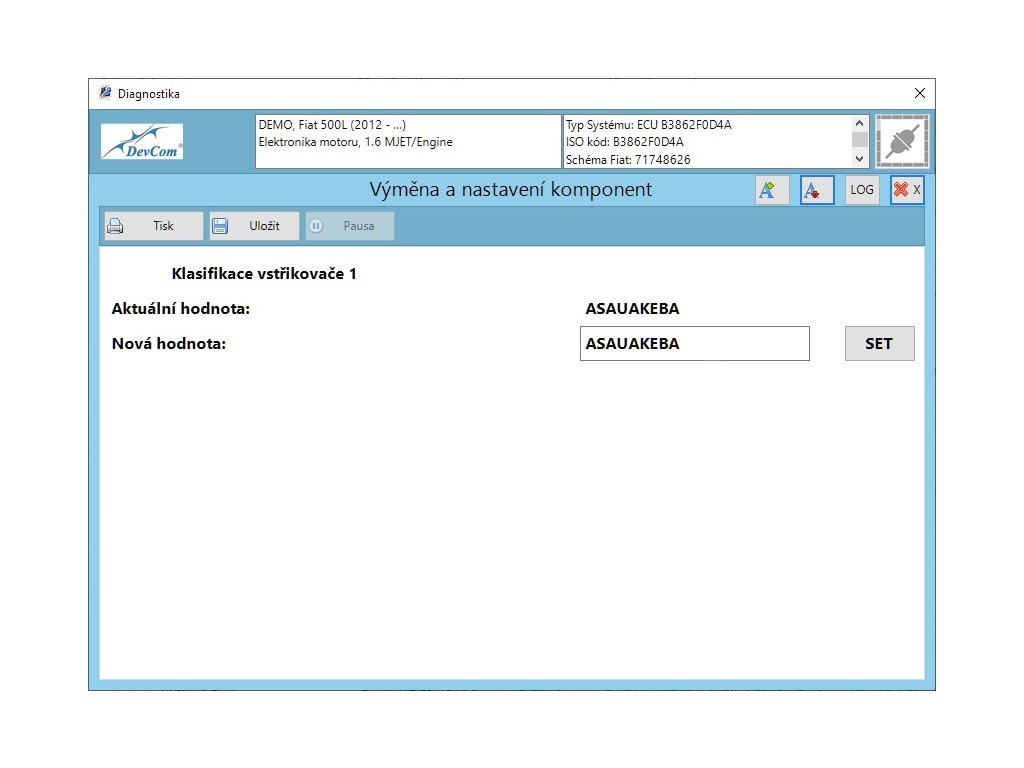This screenshot has height=768, width=1024.
Task: Click the 'Nová hodnota:' label
Action: click(x=169, y=344)
